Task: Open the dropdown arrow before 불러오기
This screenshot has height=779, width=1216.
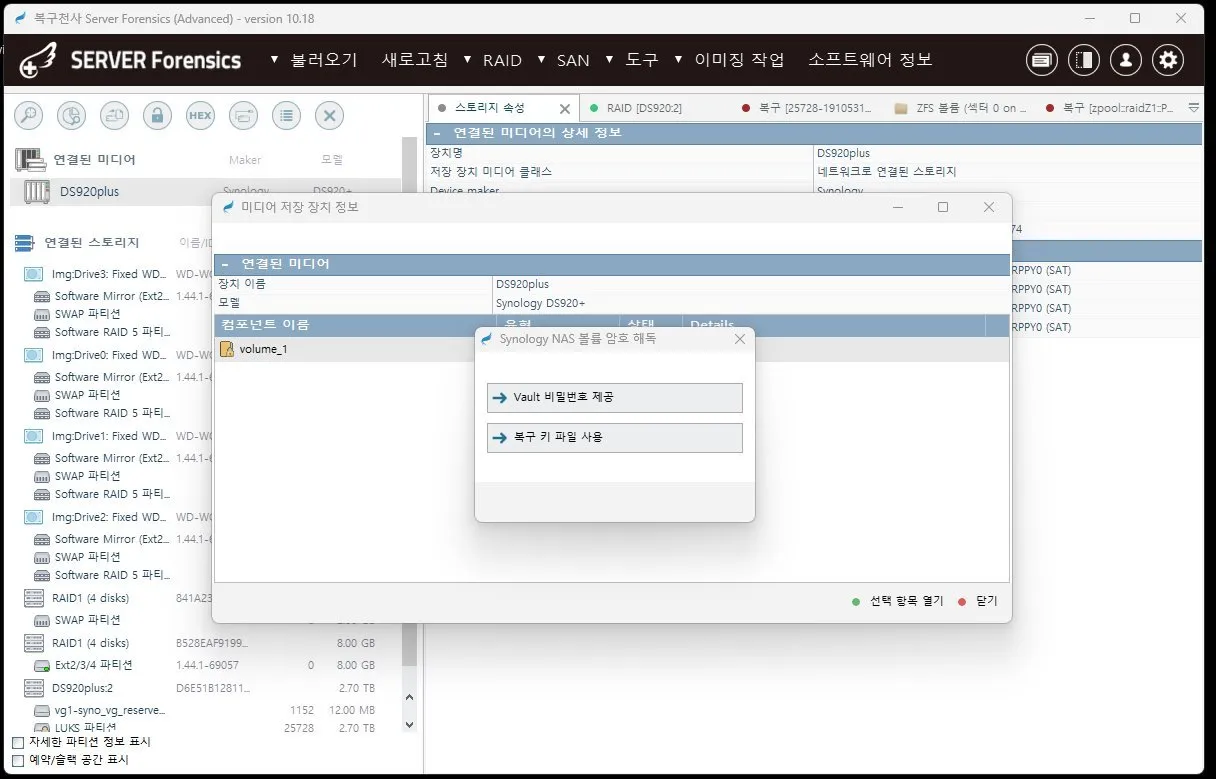Action: point(275,60)
